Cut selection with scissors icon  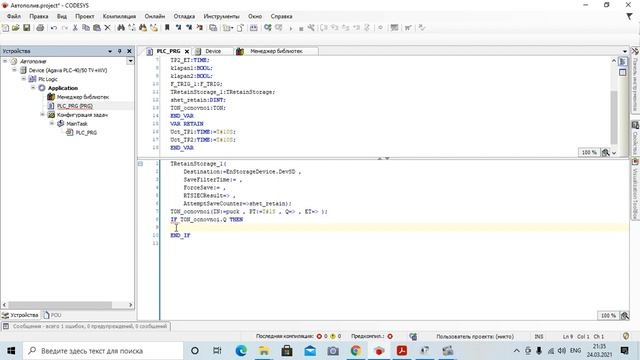(x=75, y=28)
